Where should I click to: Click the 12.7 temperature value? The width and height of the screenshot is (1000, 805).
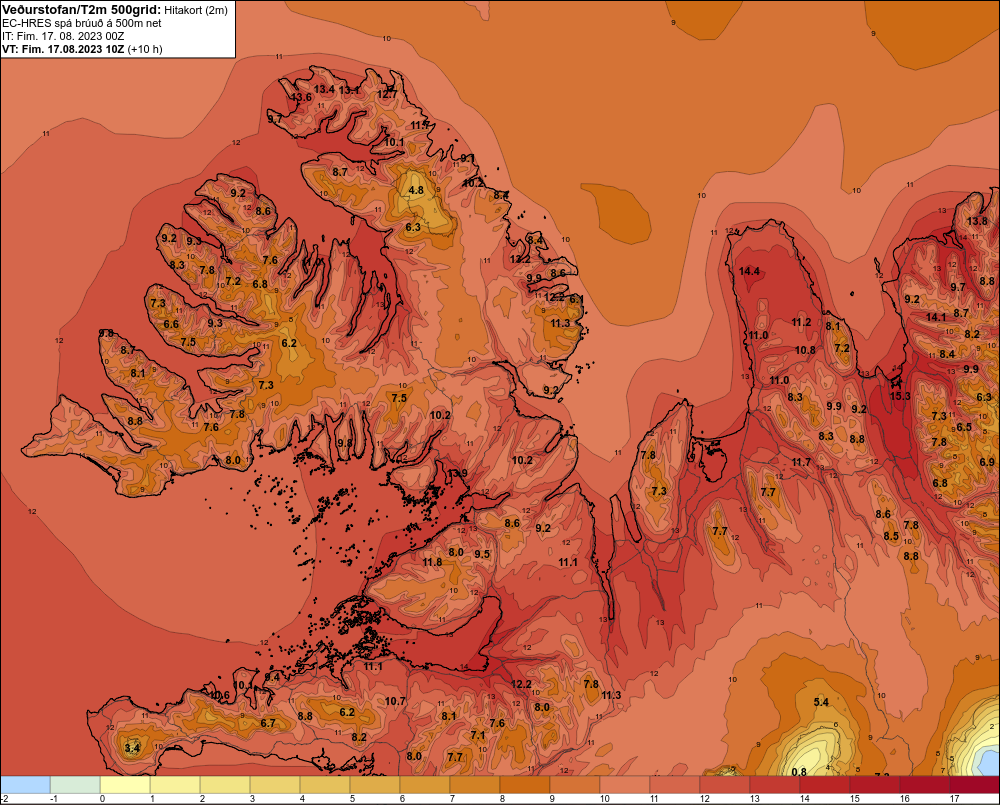pyautogui.click(x=386, y=94)
